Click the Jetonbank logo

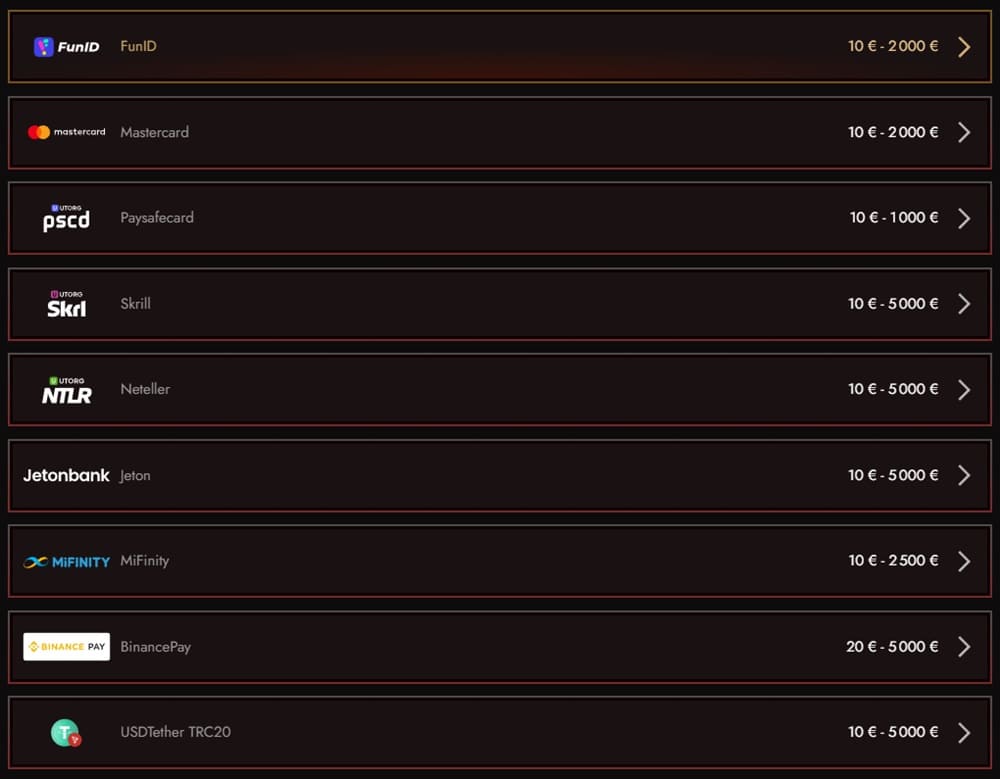[66, 475]
